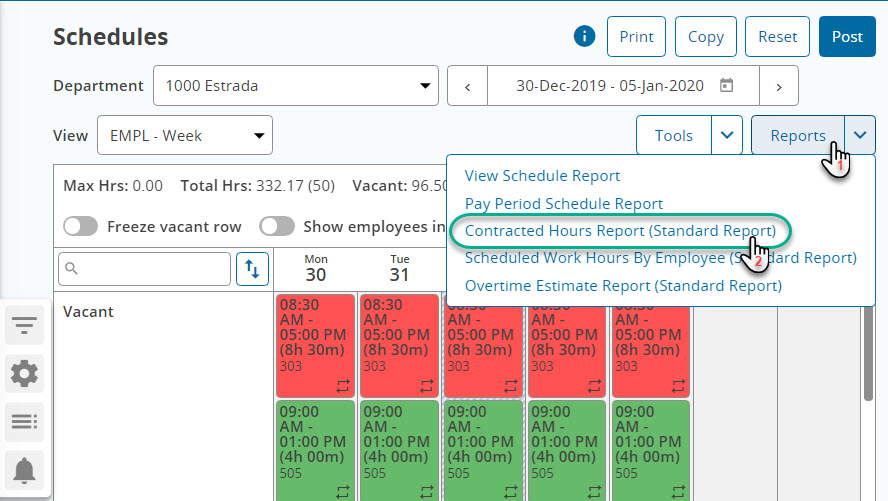Click repeat icon on Monday green 09:00 shift
This screenshot has height=501, width=888.
343,492
